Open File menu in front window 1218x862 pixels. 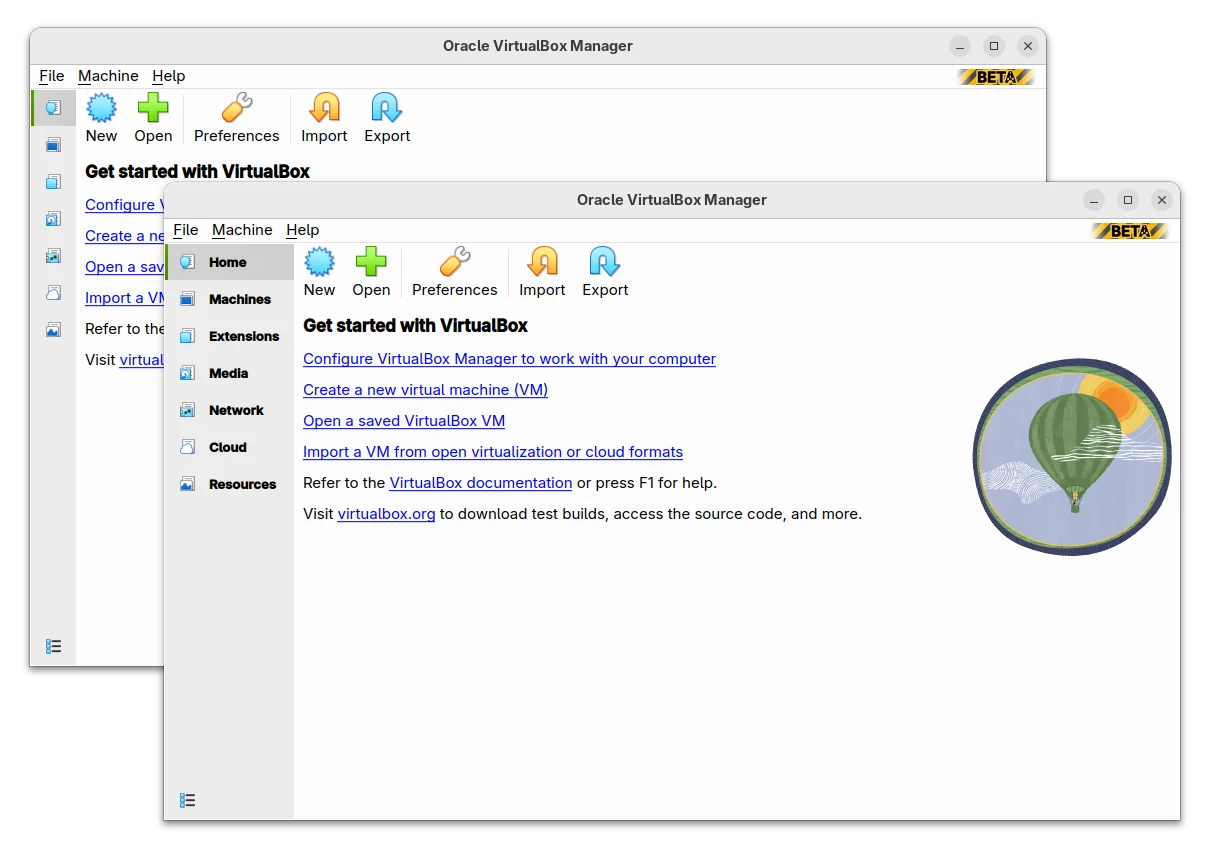click(x=186, y=230)
